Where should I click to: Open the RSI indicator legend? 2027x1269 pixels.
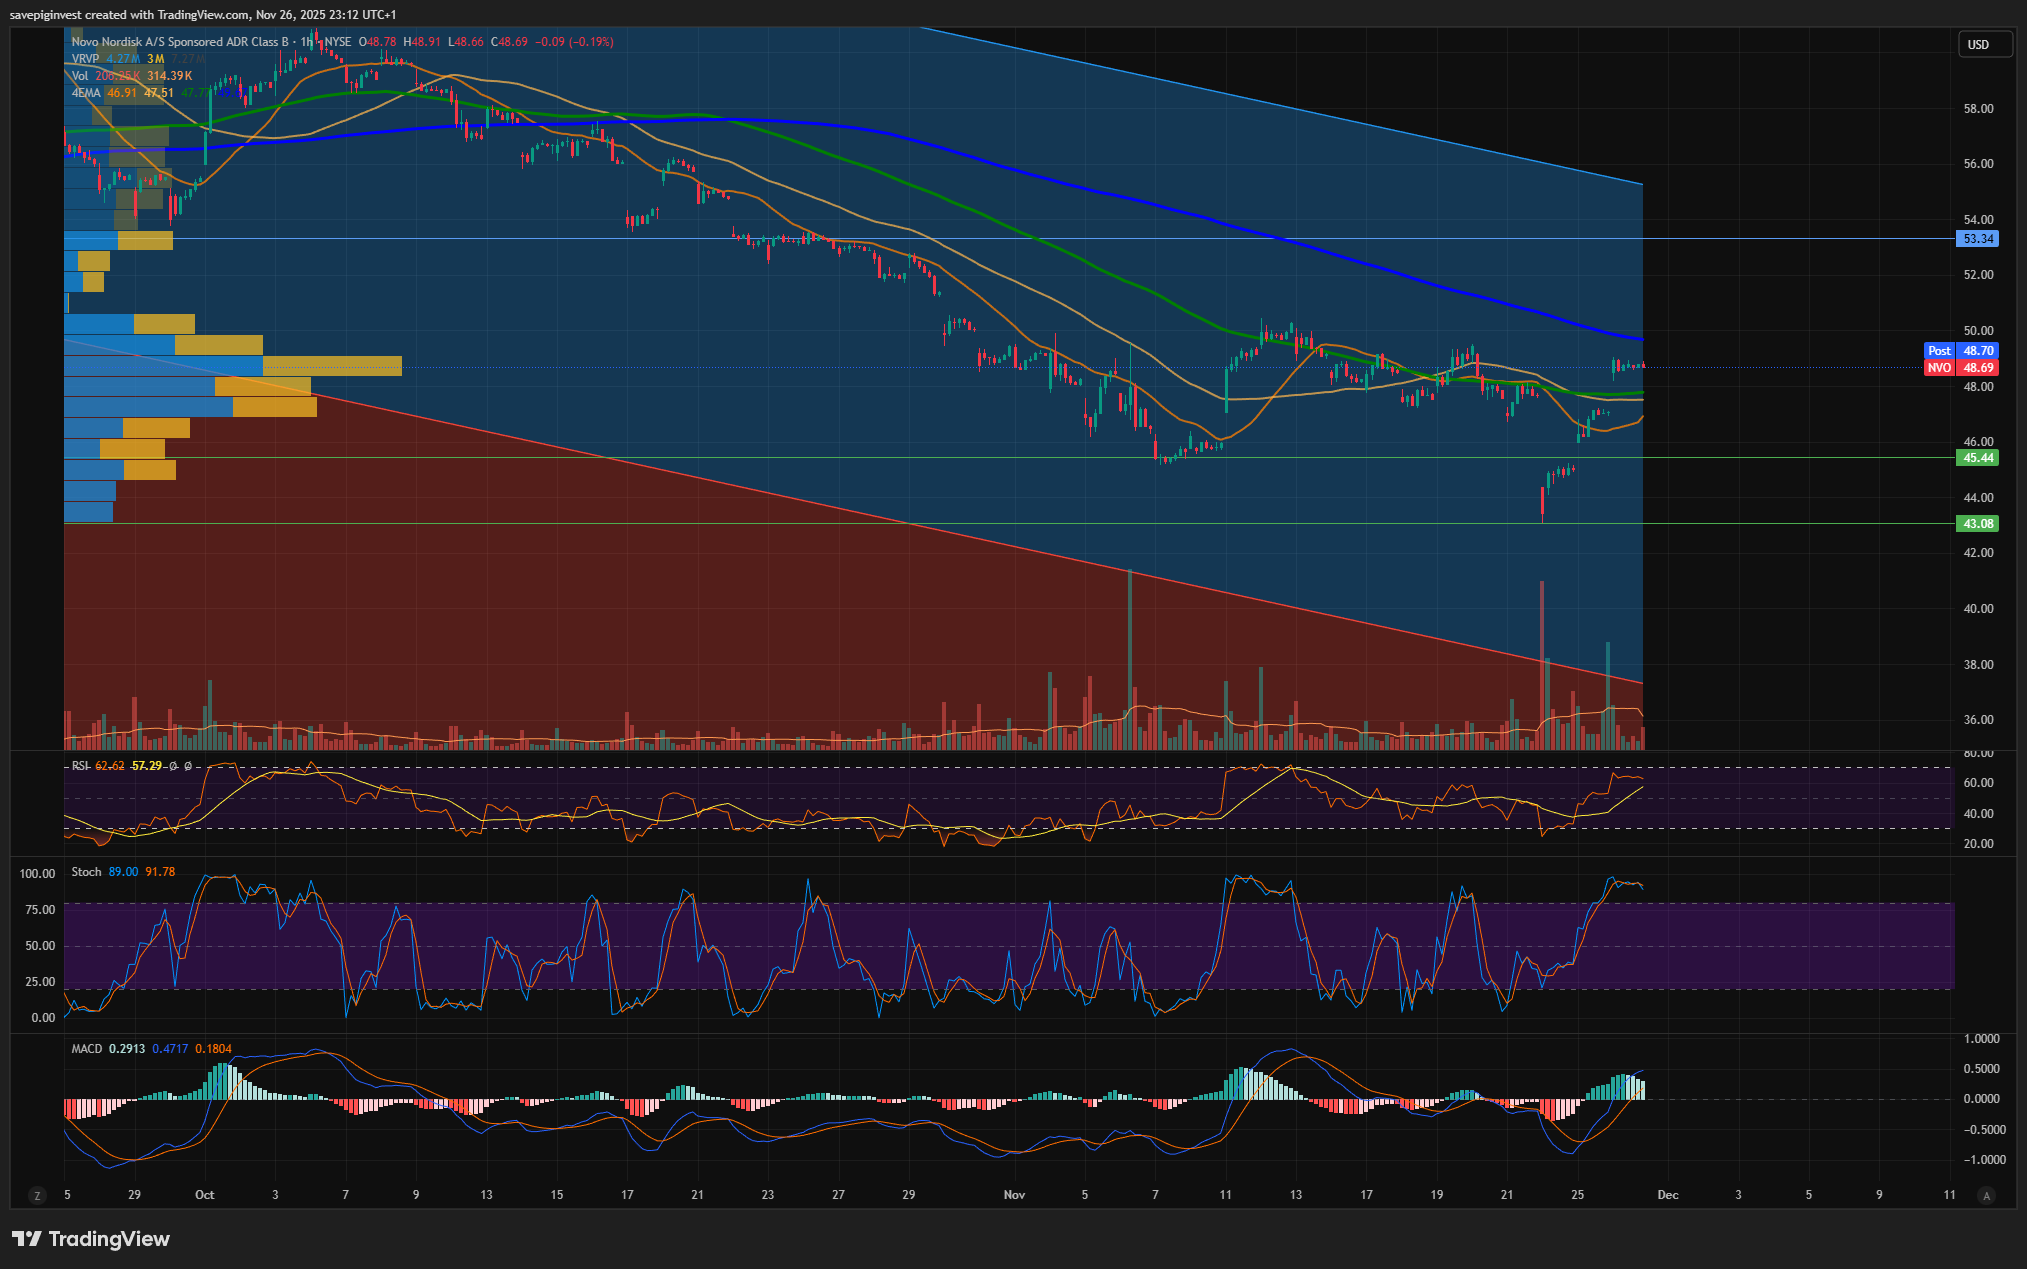tap(80, 766)
